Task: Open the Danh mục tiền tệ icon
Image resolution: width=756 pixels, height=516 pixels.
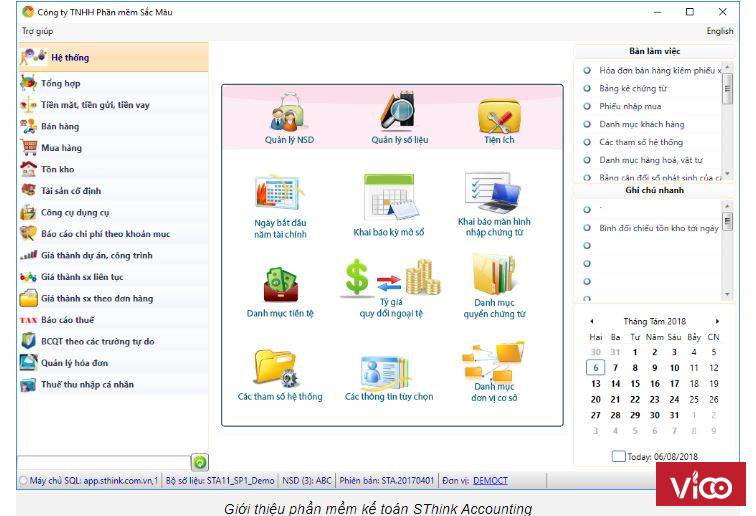Action: tap(281, 285)
